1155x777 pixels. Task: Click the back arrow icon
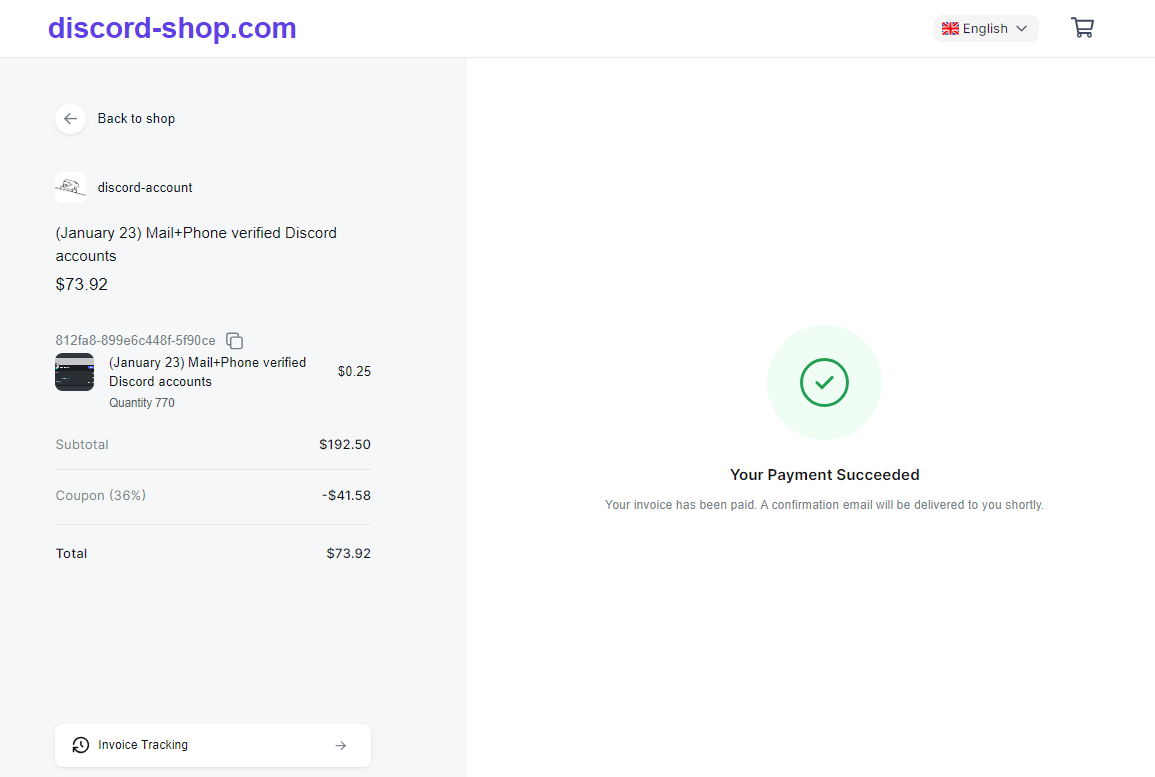[70, 119]
